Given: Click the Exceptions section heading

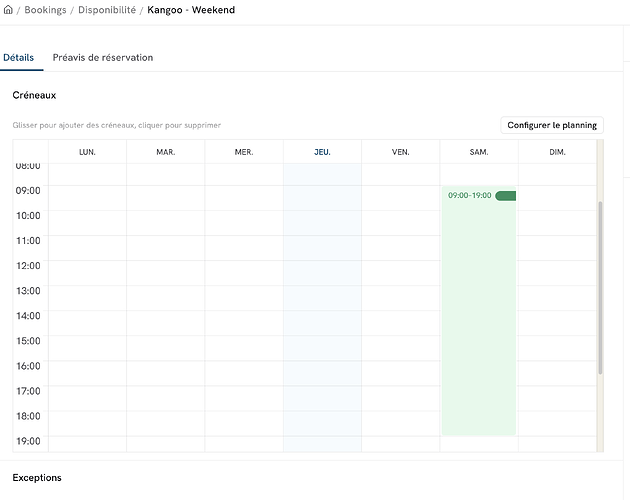Looking at the screenshot, I should (37, 477).
